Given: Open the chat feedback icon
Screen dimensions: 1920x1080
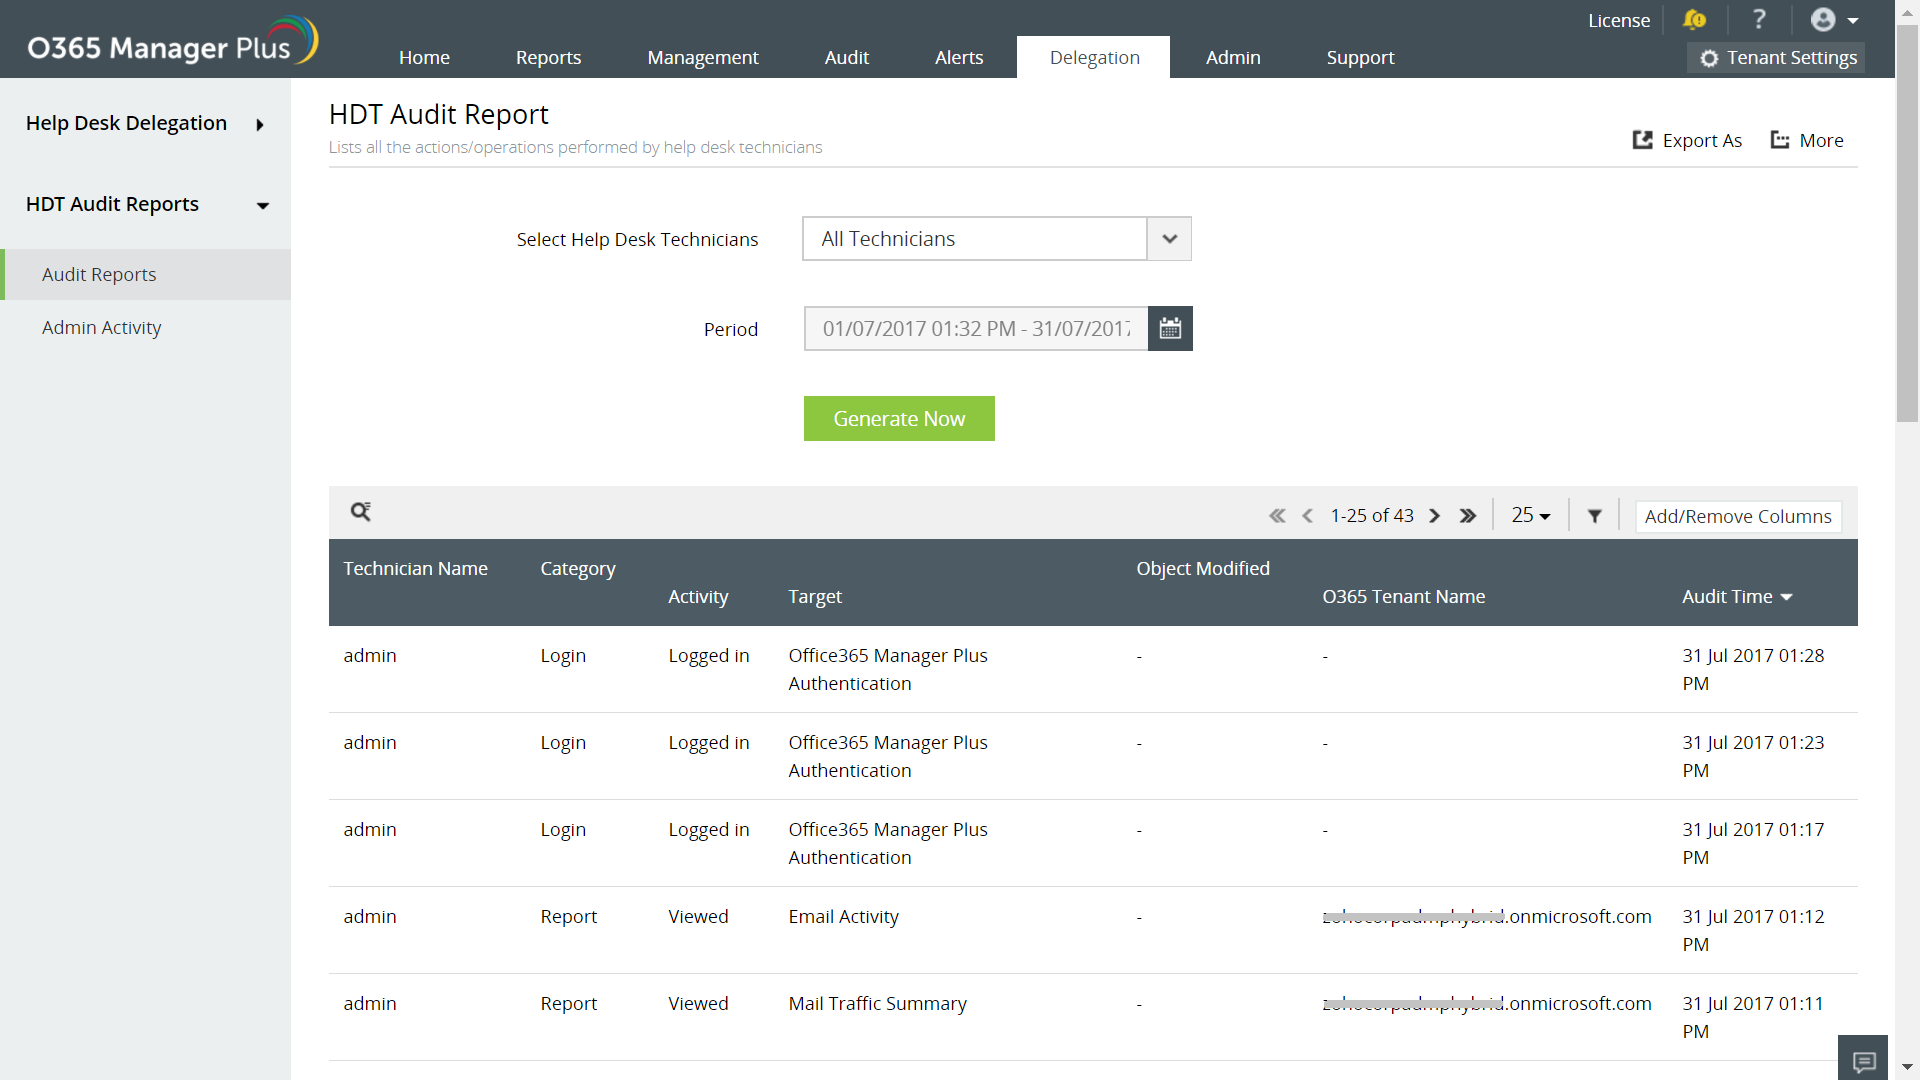Looking at the screenshot, I should pyautogui.click(x=1863, y=1060).
